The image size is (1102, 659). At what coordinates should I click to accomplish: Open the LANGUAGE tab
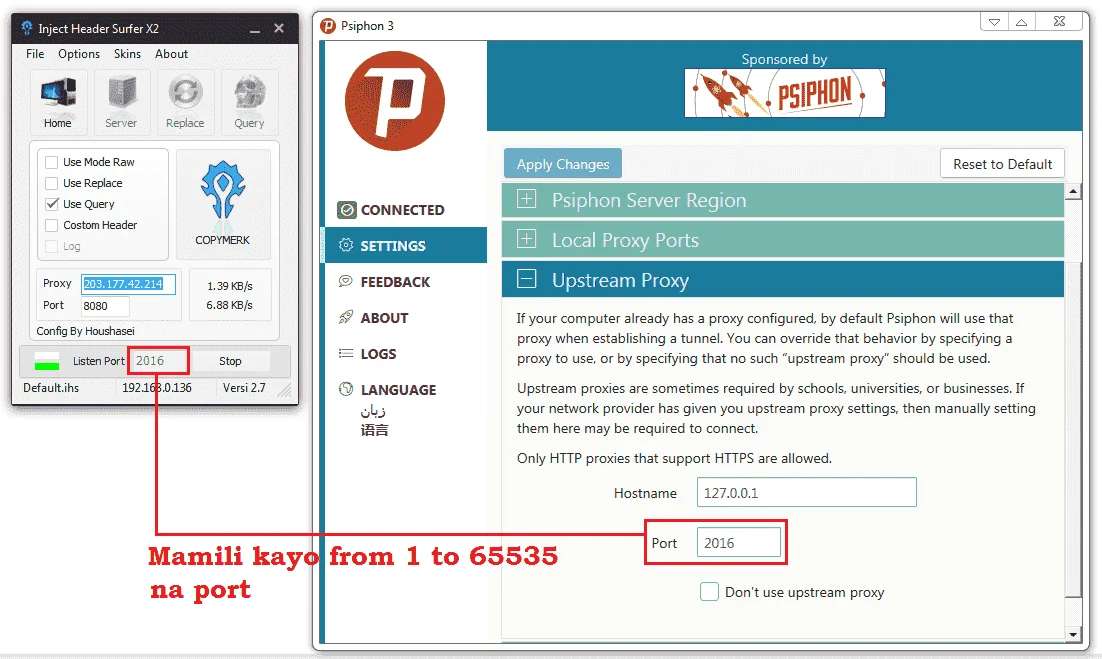point(406,389)
